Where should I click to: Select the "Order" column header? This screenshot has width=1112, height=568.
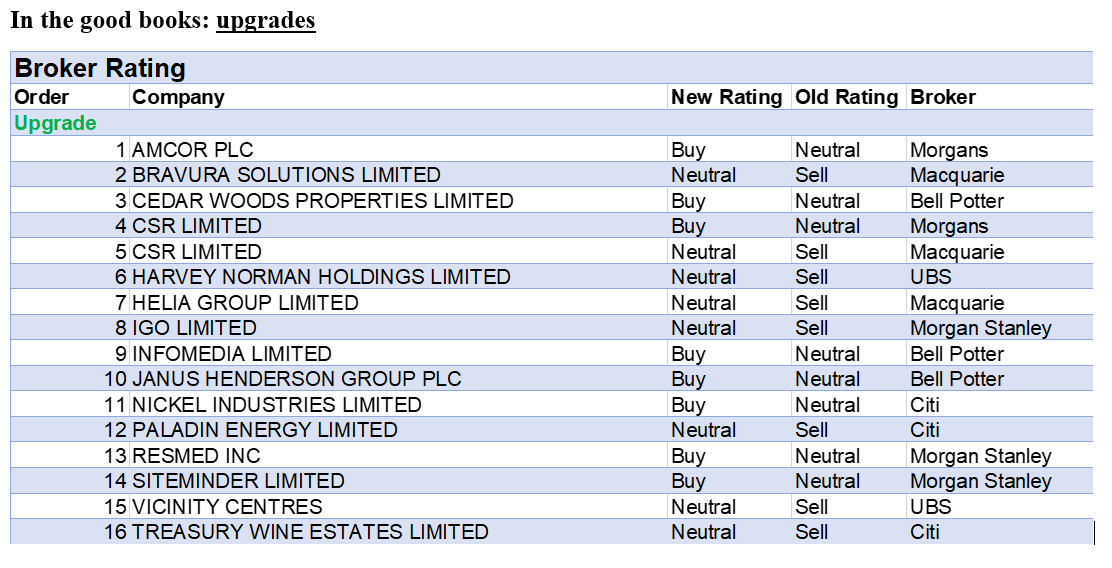coord(42,97)
